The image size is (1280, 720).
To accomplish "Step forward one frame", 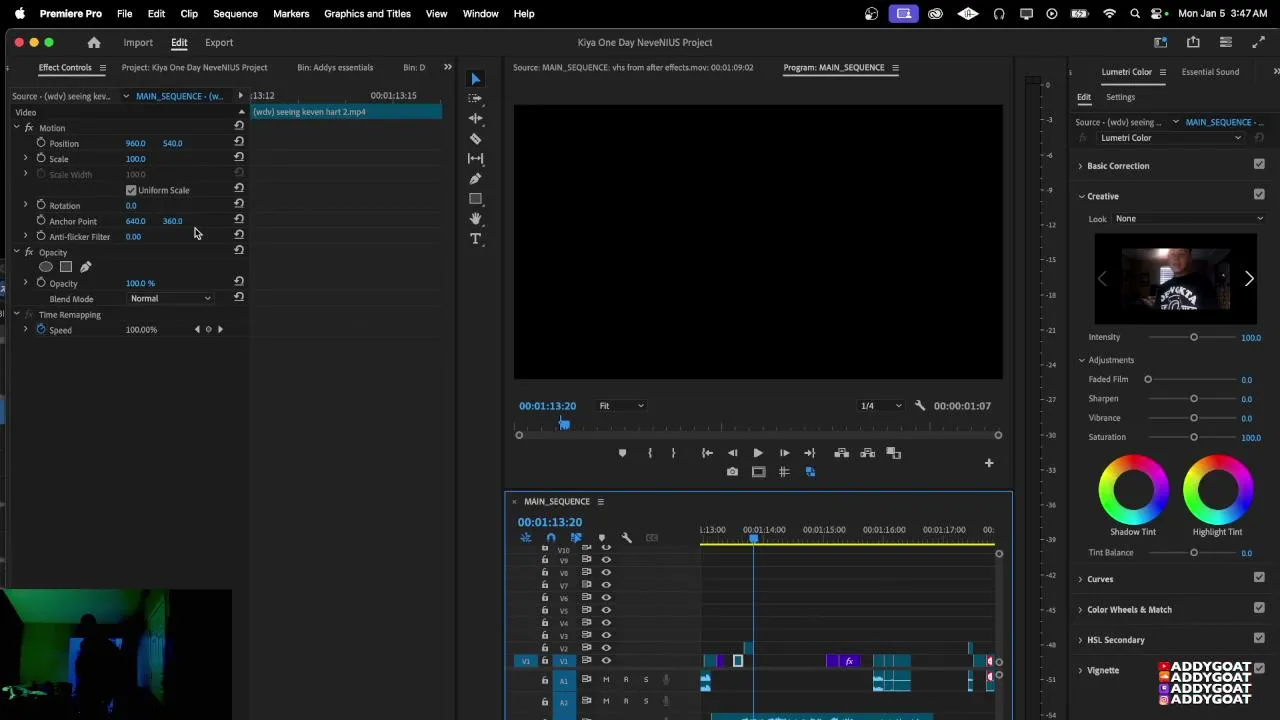I will [x=784, y=453].
